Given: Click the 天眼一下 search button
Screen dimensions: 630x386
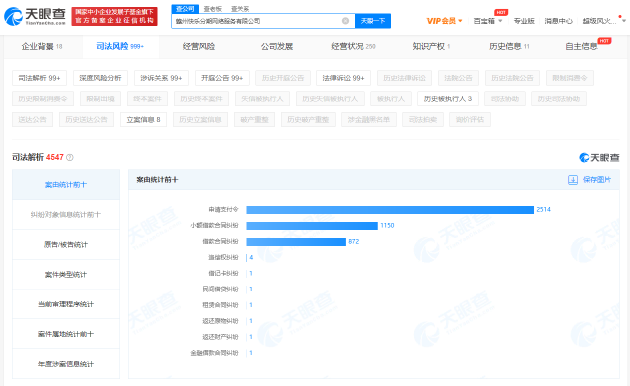Looking at the screenshot, I should 373,21.
